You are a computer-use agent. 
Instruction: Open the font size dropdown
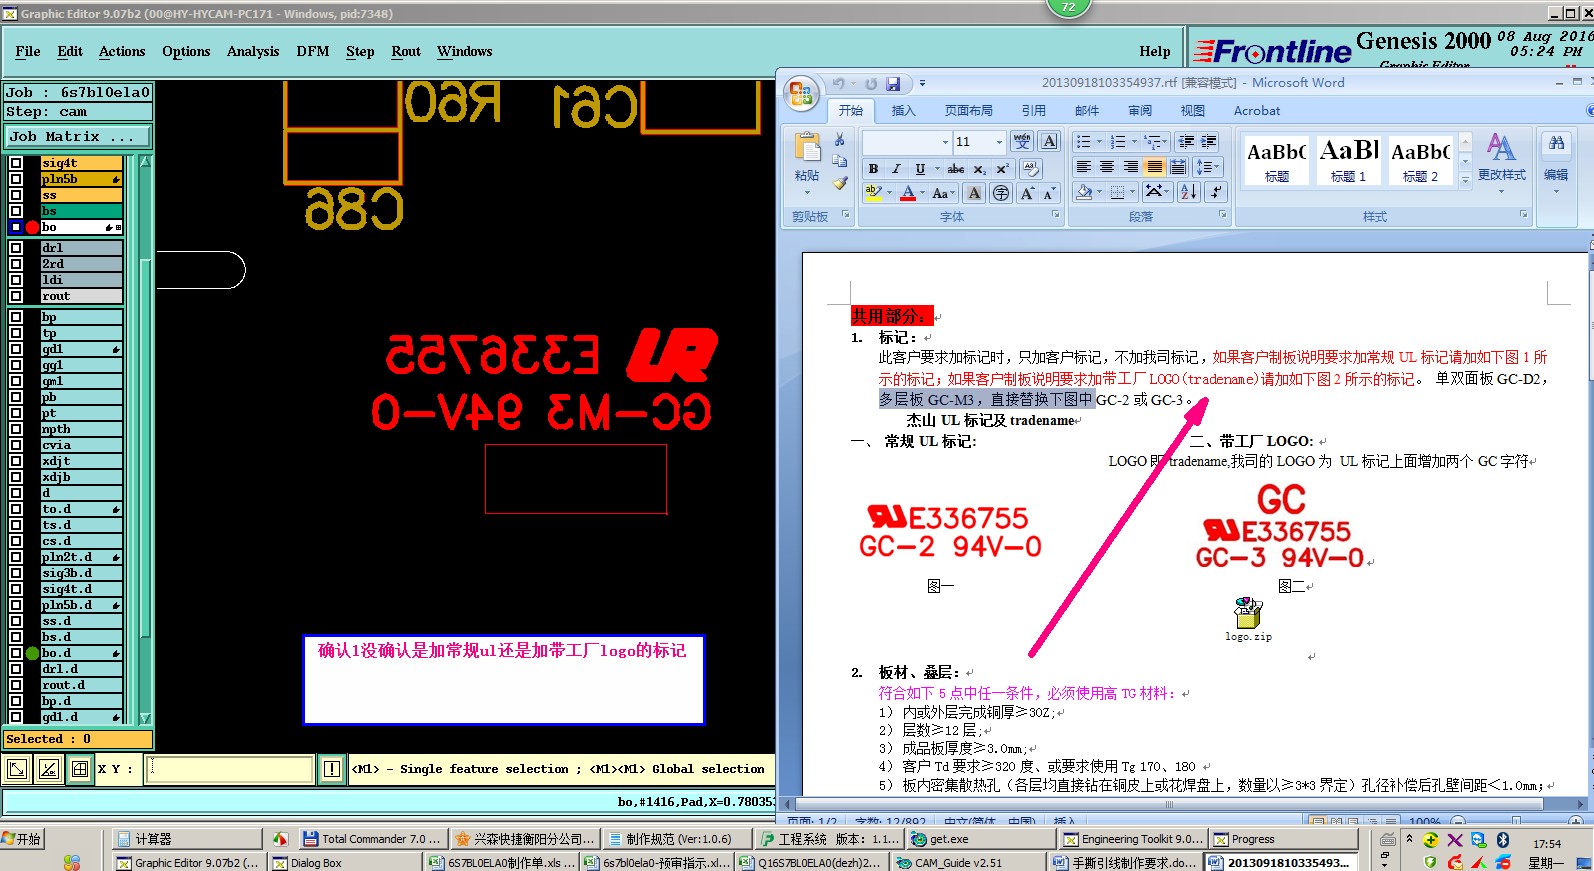pos(998,142)
